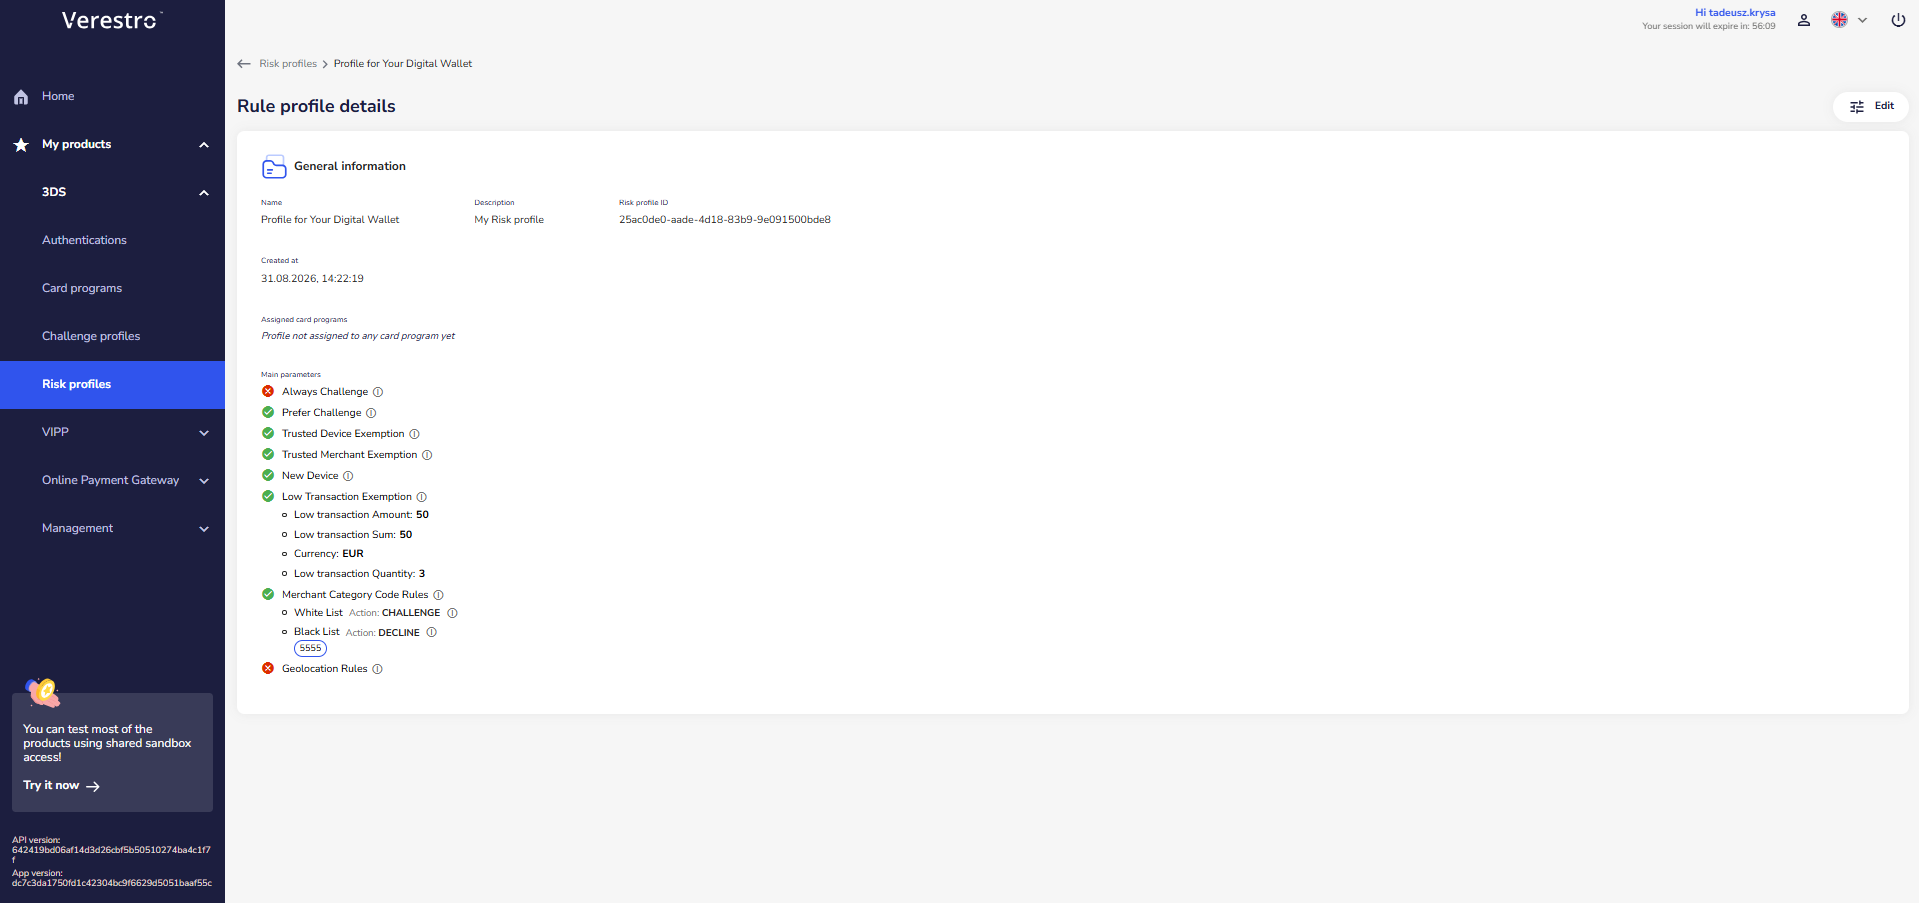The height and width of the screenshot is (903, 1919).
Task: Click the 5555 black list code chip
Action: 310,649
